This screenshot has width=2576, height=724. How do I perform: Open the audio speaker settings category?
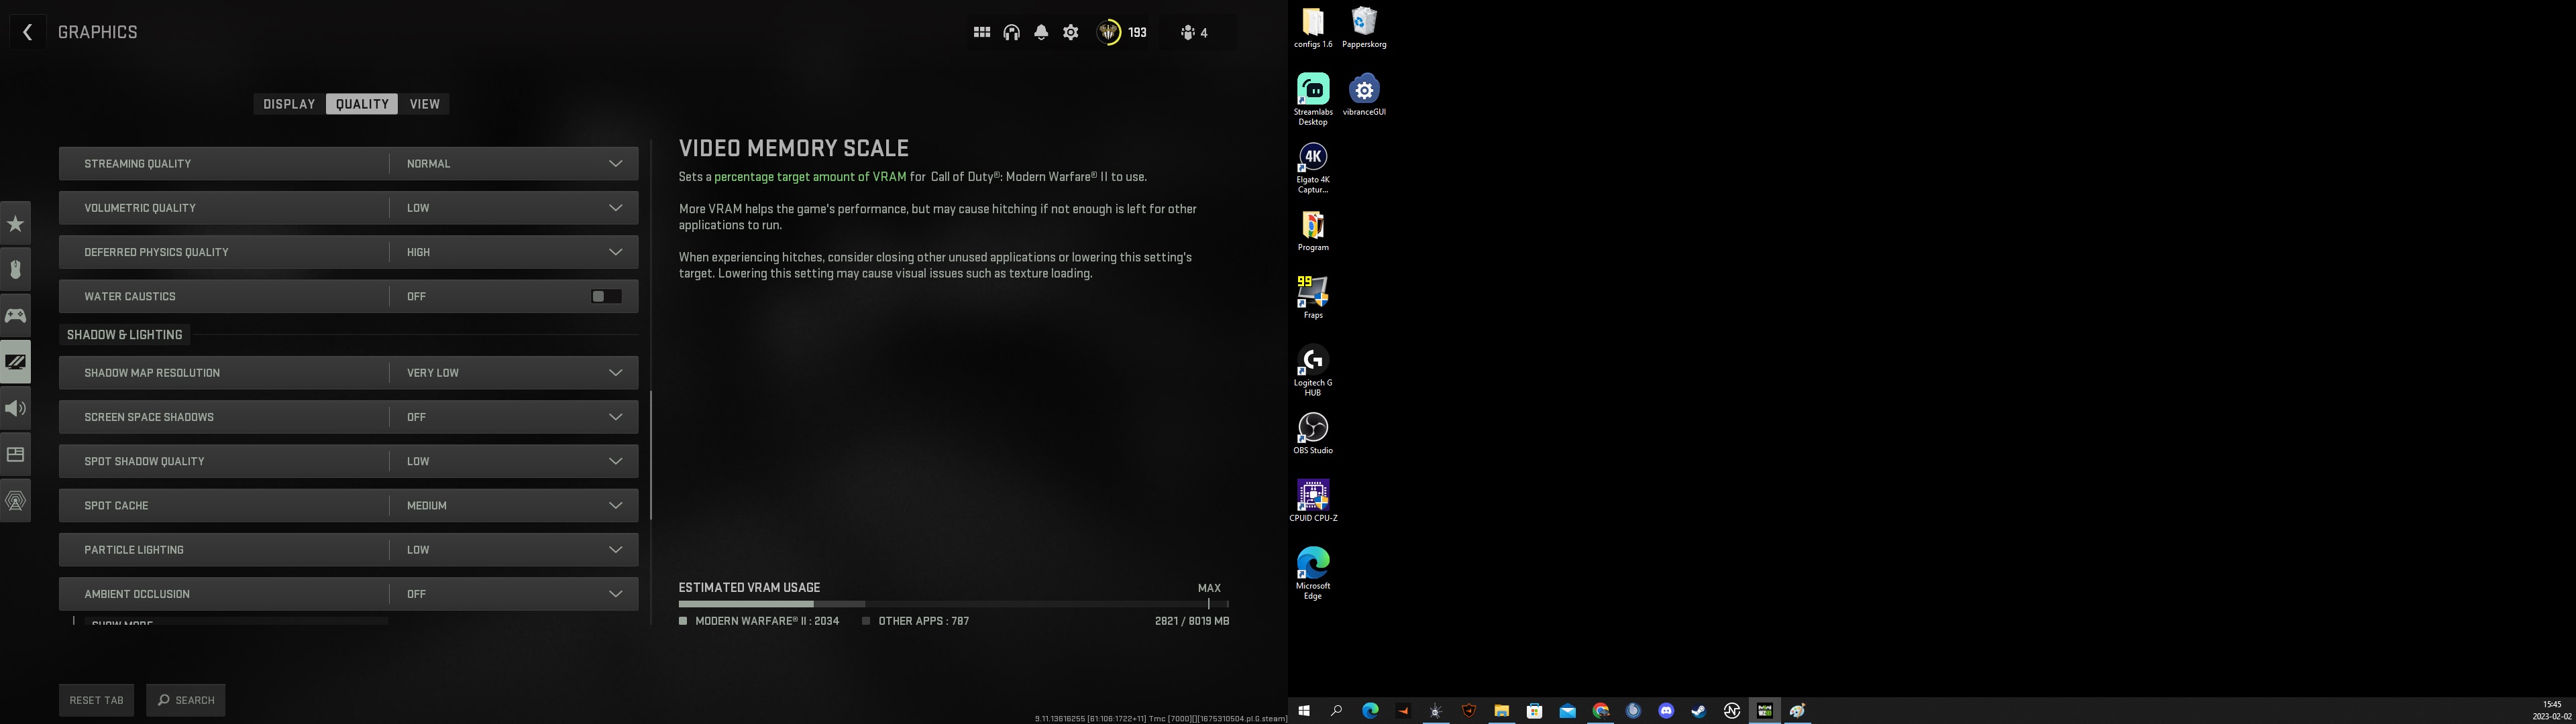pyautogui.click(x=16, y=408)
